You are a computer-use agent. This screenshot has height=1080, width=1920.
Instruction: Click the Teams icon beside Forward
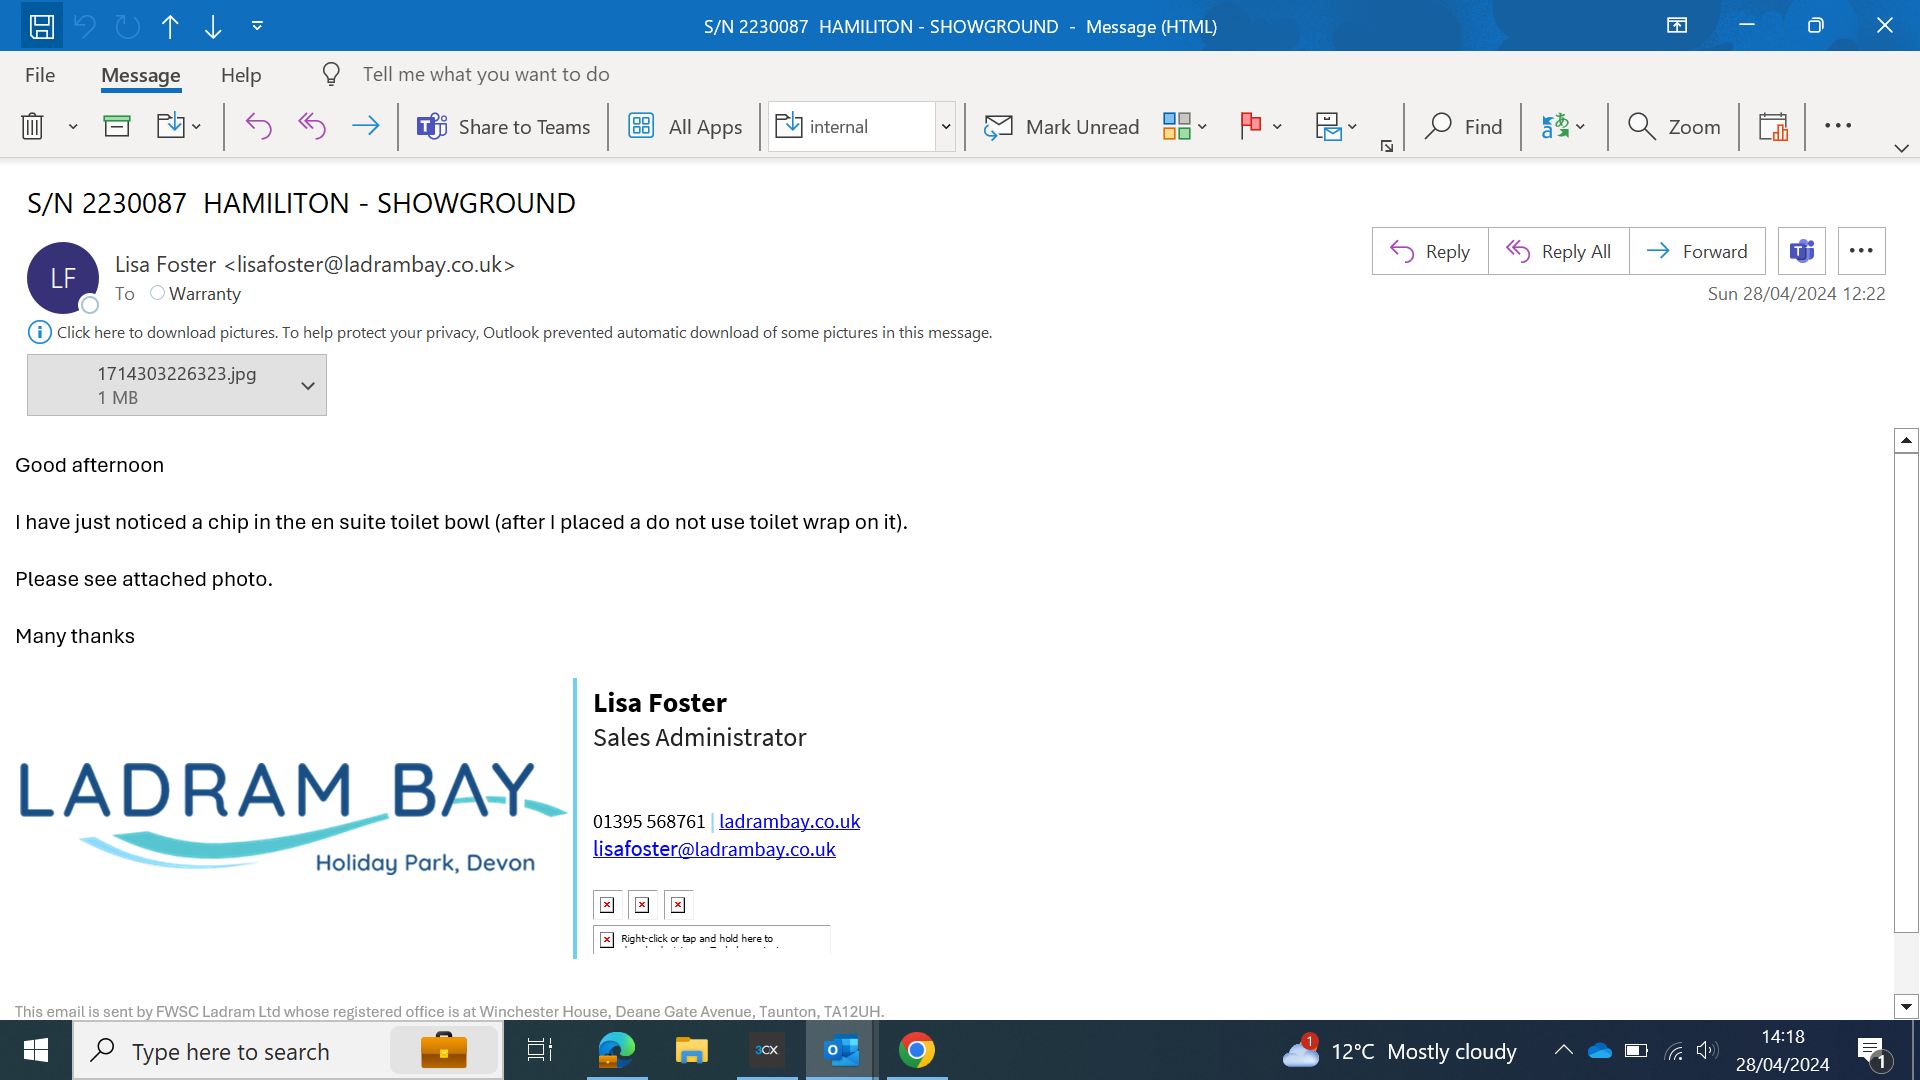coord(1801,251)
